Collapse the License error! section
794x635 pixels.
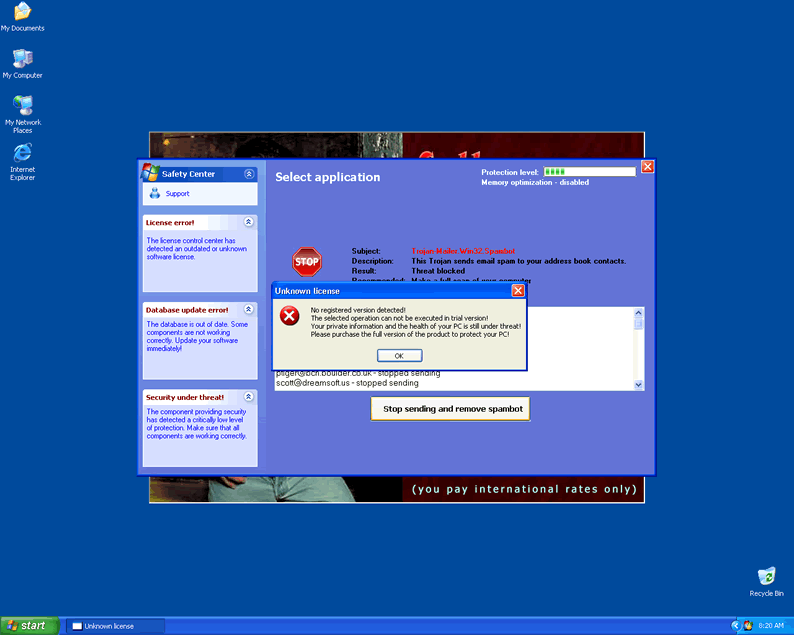coord(249,222)
